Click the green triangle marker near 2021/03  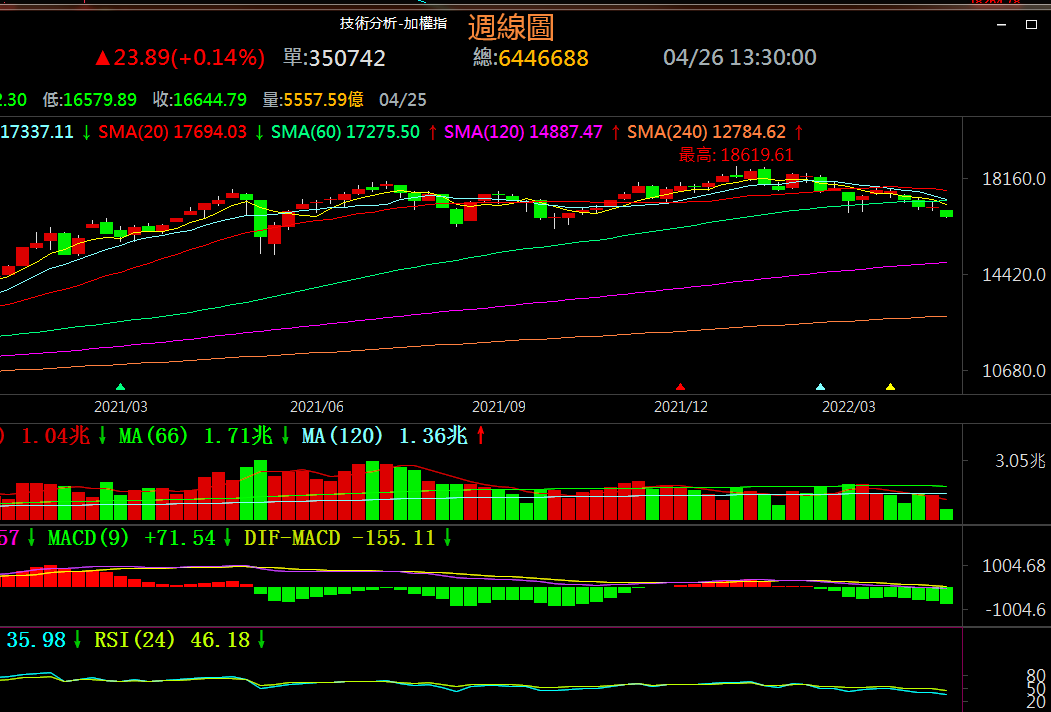tap(121, 386)
